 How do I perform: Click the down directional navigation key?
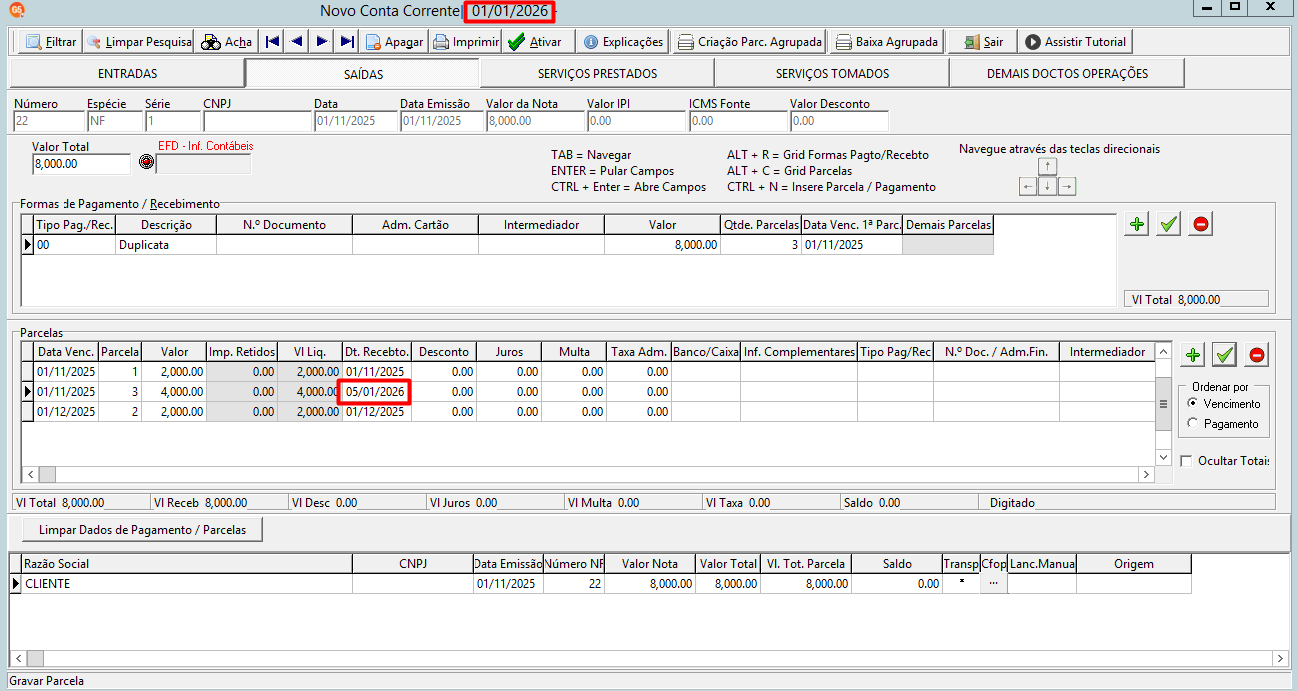pyautogui.click(x=1047, y=186)
